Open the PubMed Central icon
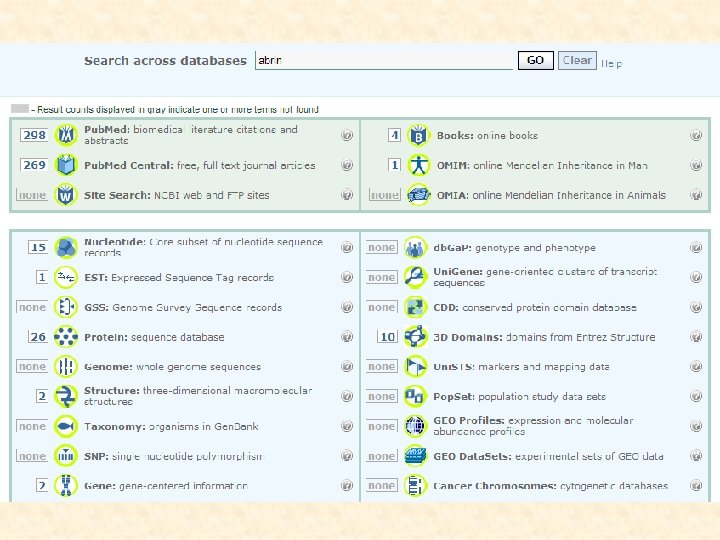The width and height of the screenshot is (720, 540). 66,165
